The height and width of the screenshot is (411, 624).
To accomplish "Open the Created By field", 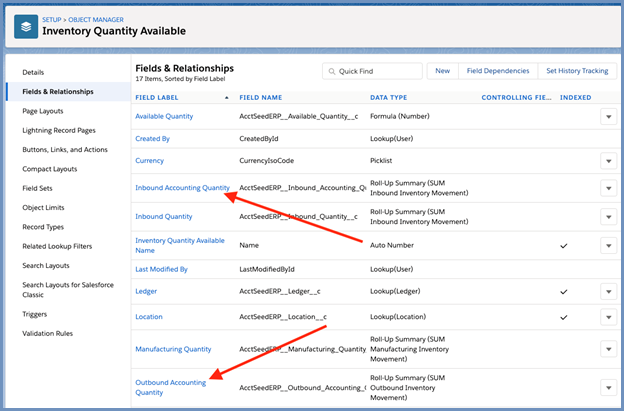I will tap(152, 139).
